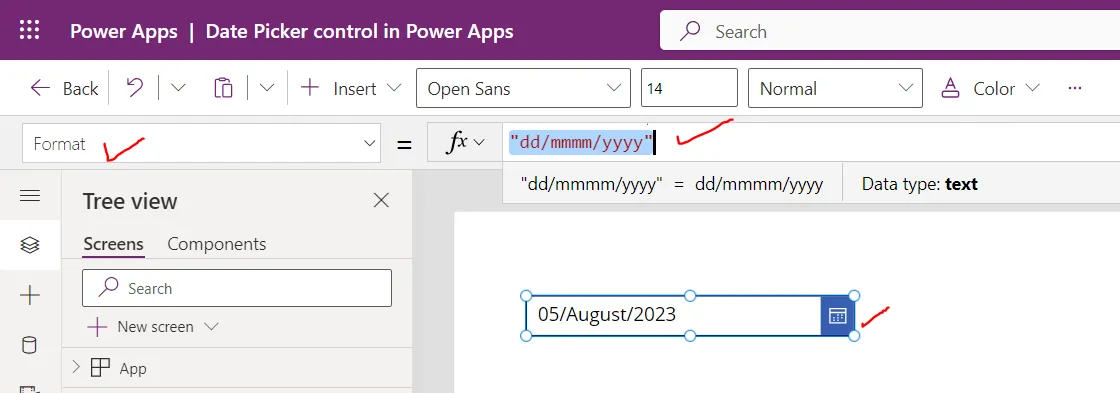
Task: Select the App item in tree view
Action: [x=133, y=369]
